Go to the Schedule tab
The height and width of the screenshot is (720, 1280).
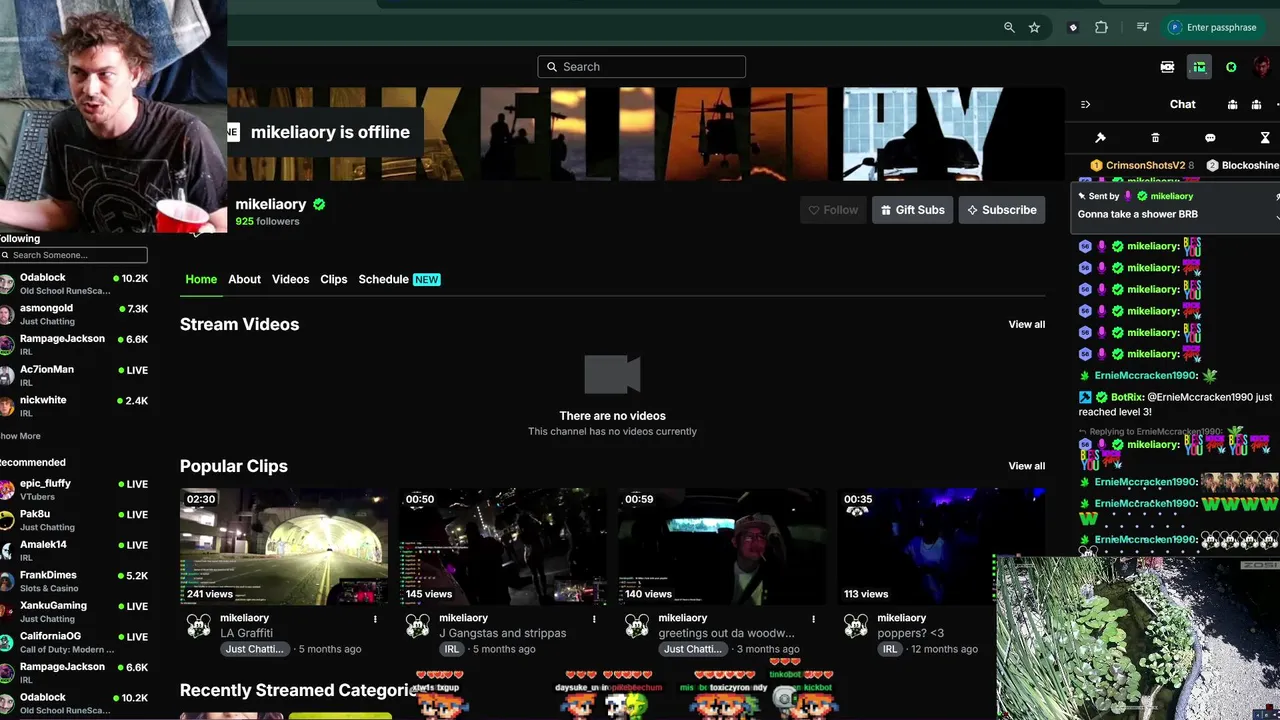399,279
